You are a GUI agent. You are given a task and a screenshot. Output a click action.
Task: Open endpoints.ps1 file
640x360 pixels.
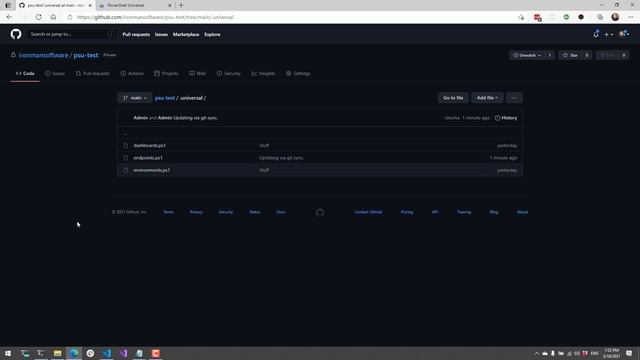point(148,158)
